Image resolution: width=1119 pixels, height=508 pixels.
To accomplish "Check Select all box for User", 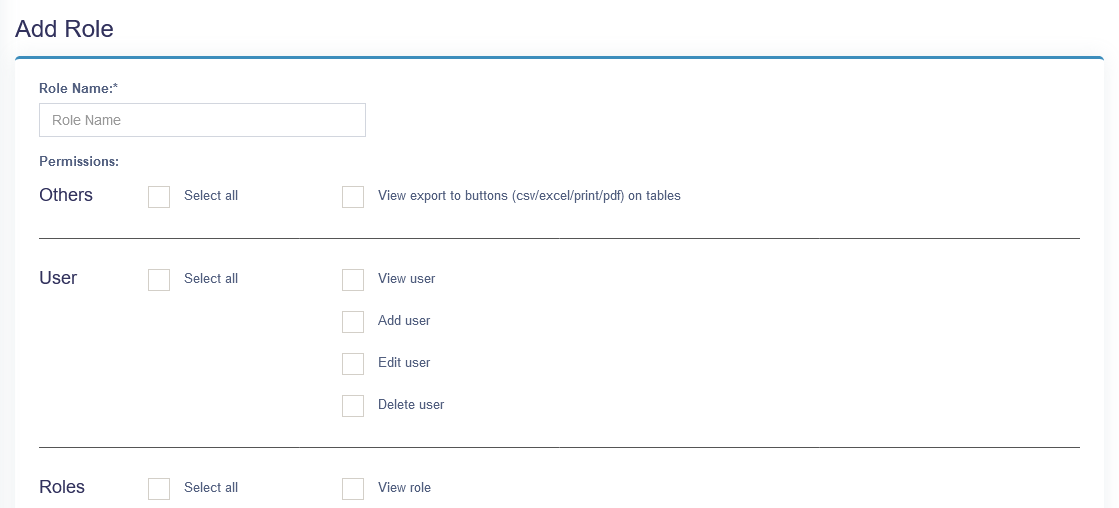I will [x=159, y=280].
